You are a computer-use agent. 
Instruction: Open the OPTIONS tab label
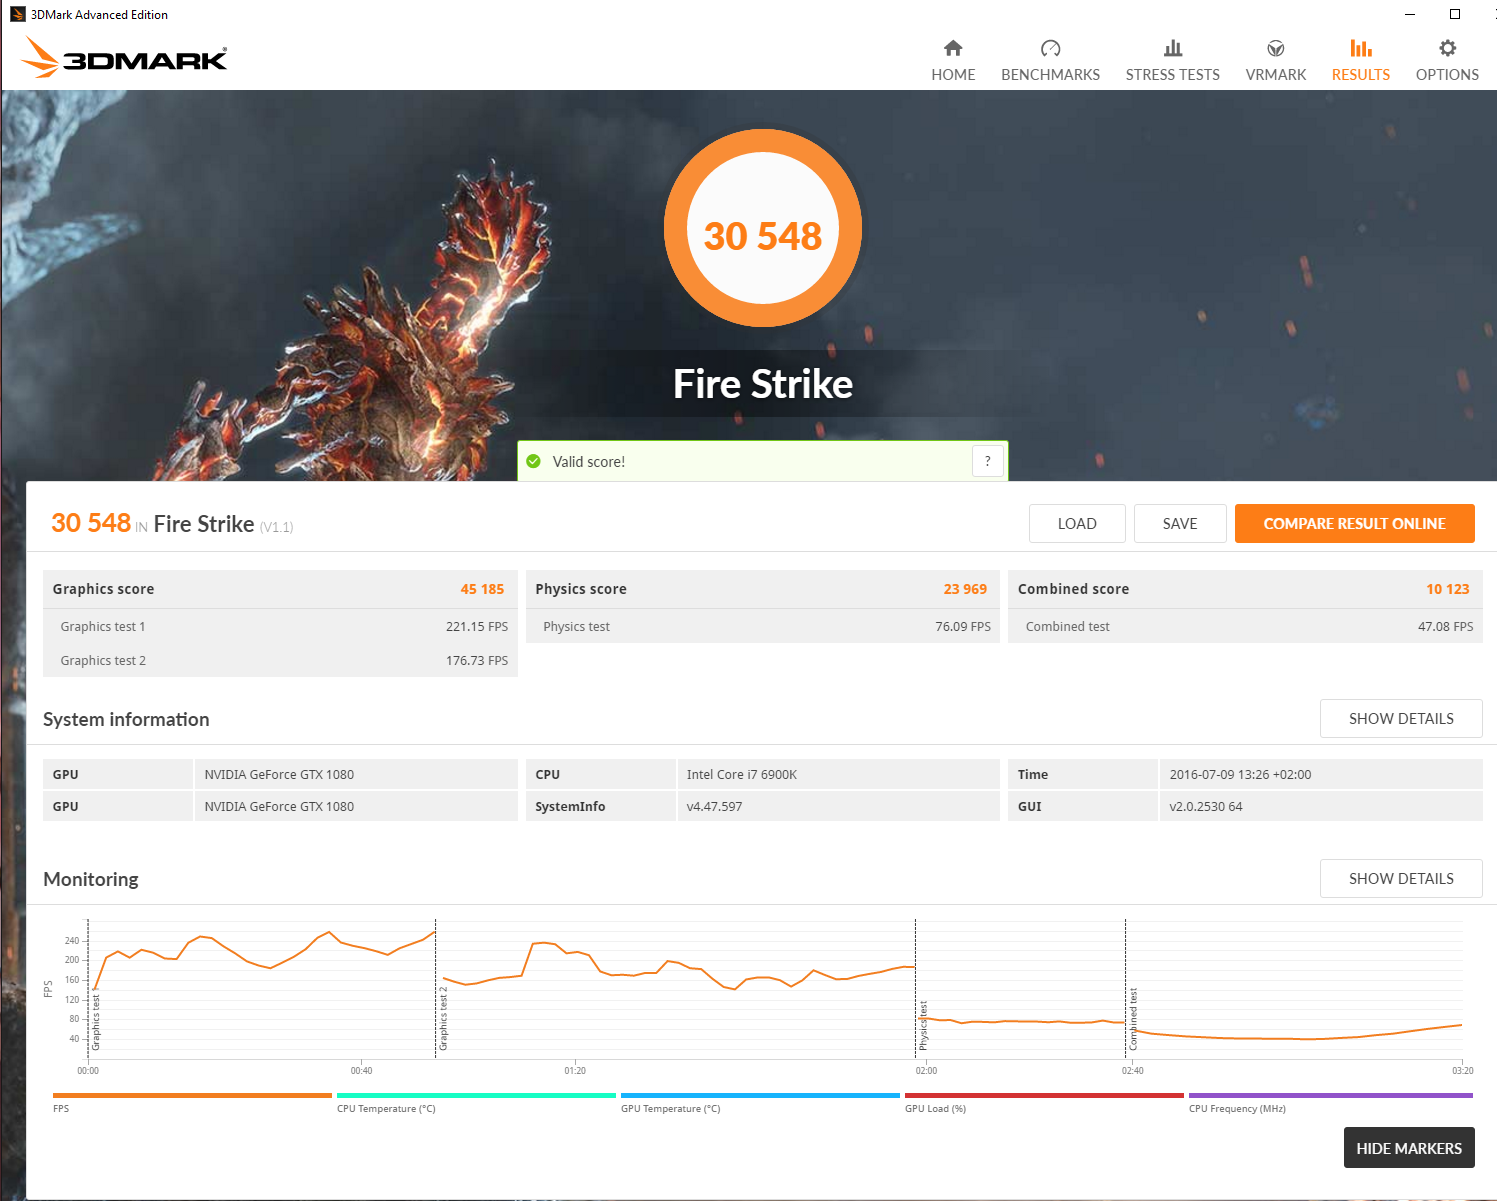[1447, 75]
